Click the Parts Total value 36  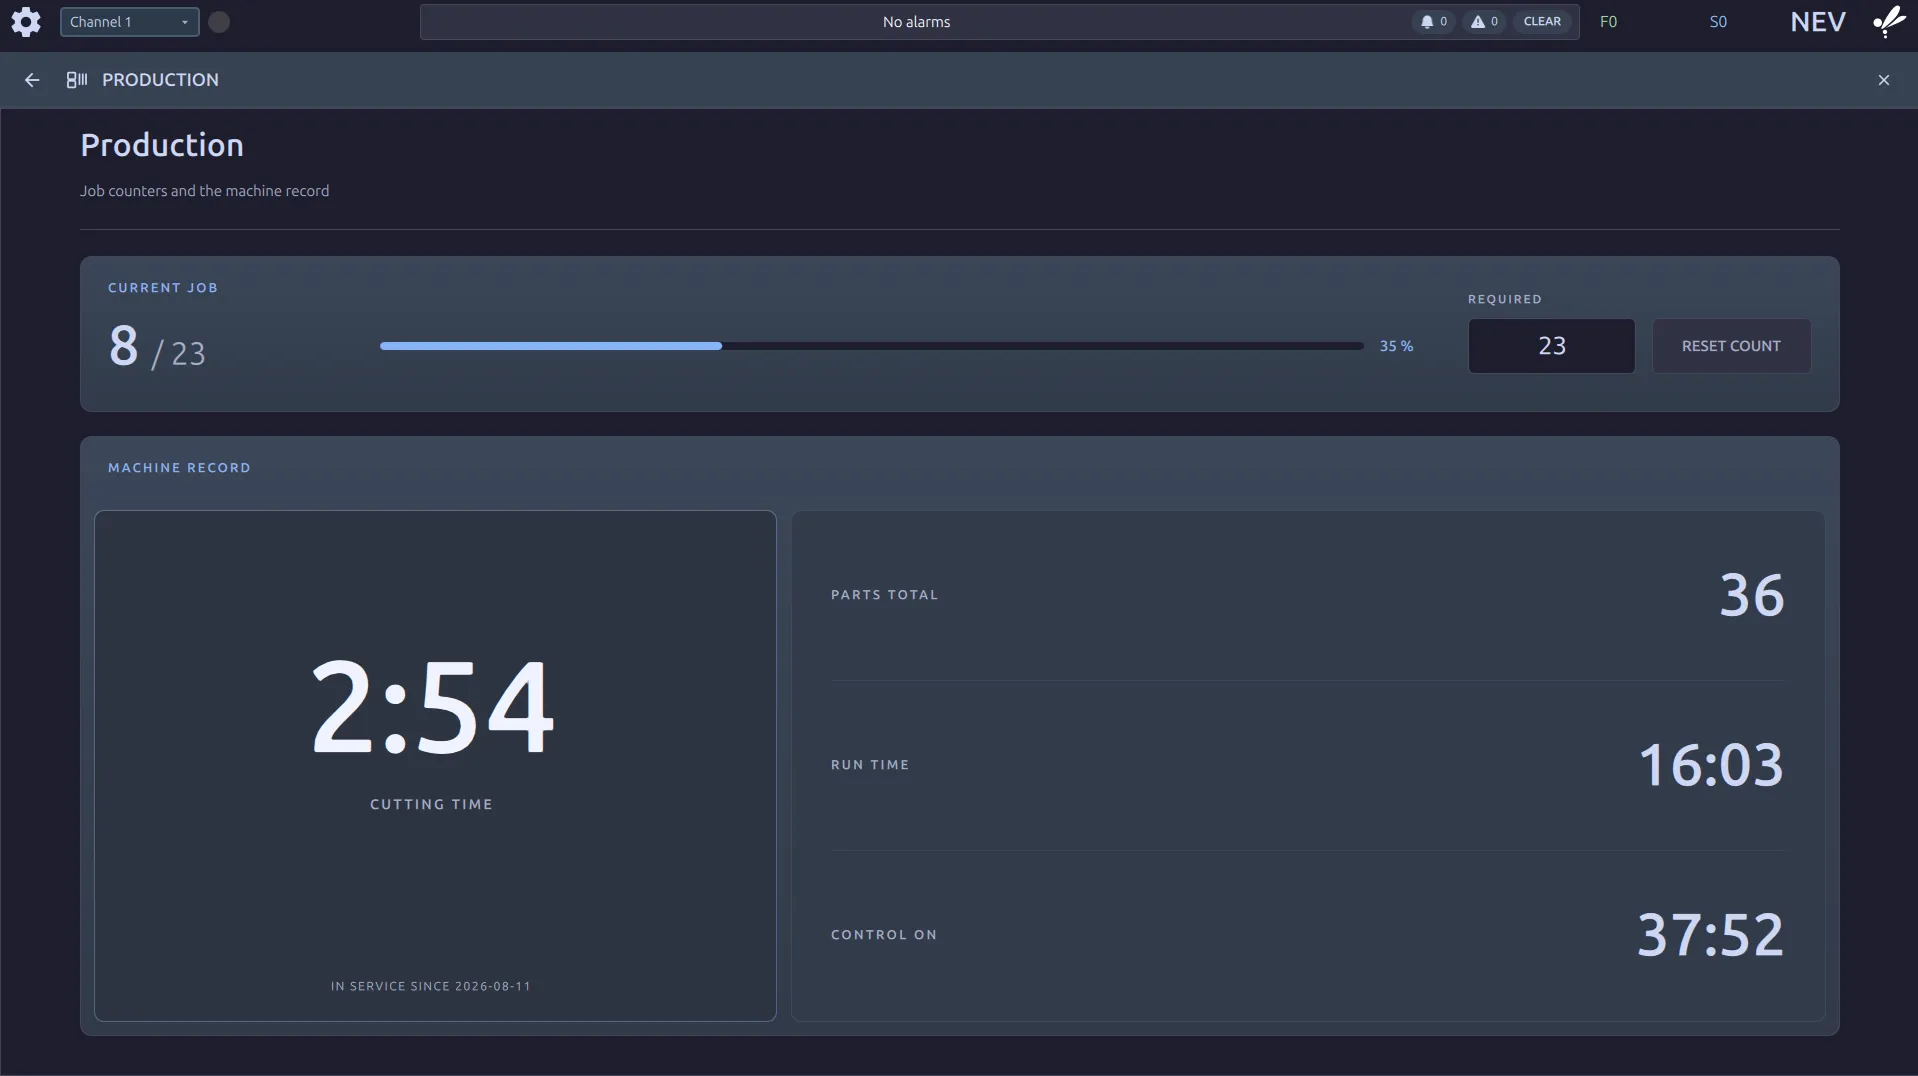pos(1751,595)
